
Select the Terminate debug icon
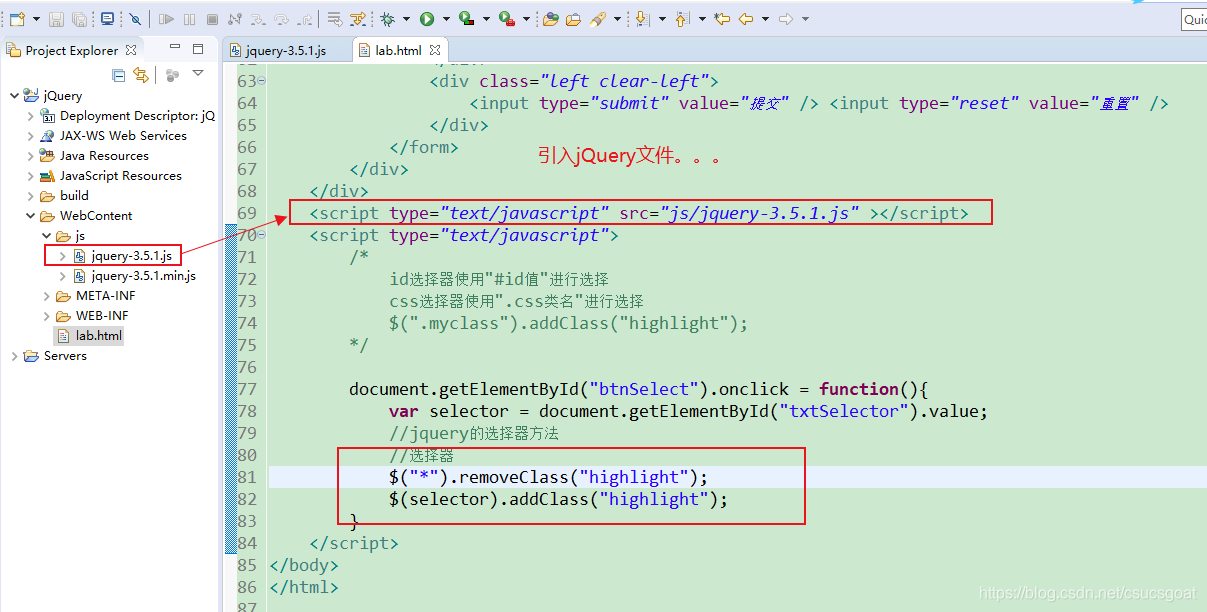click(211, 18)
